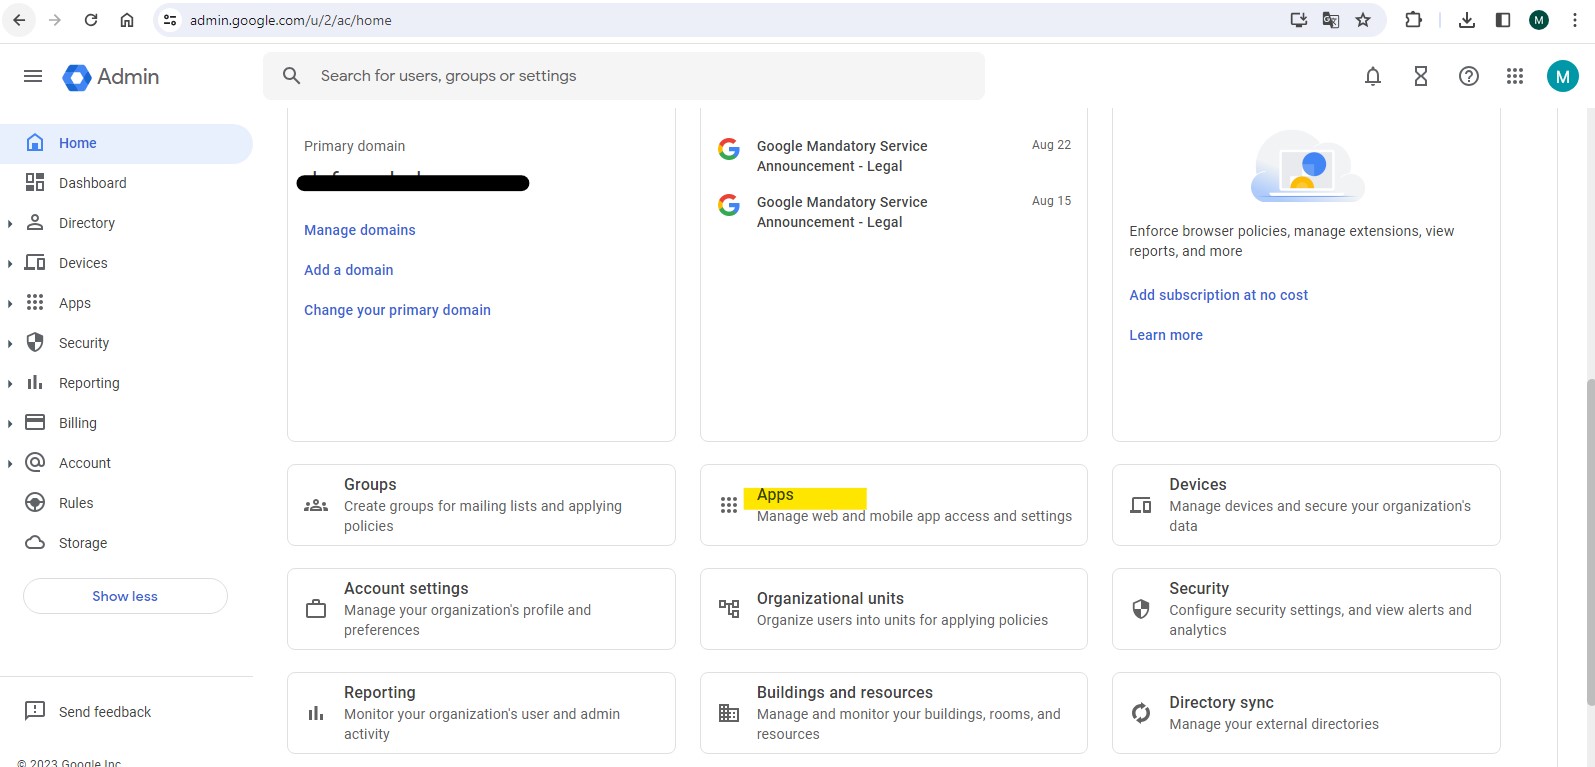Image resolution: width=1595 pixels, height=767 pixels.
Task: Open the Devices card
Action: 1306,505
